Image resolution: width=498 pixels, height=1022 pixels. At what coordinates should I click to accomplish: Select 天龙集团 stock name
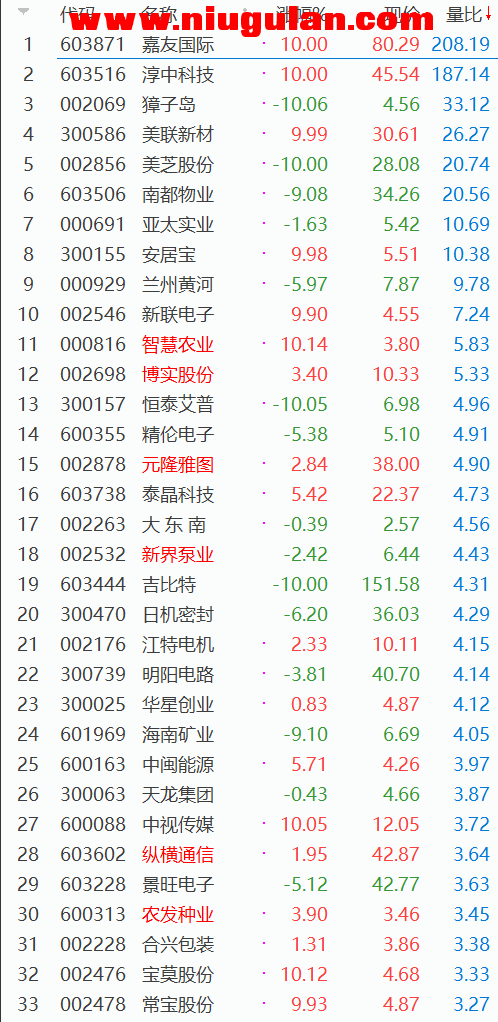point(178,795)
